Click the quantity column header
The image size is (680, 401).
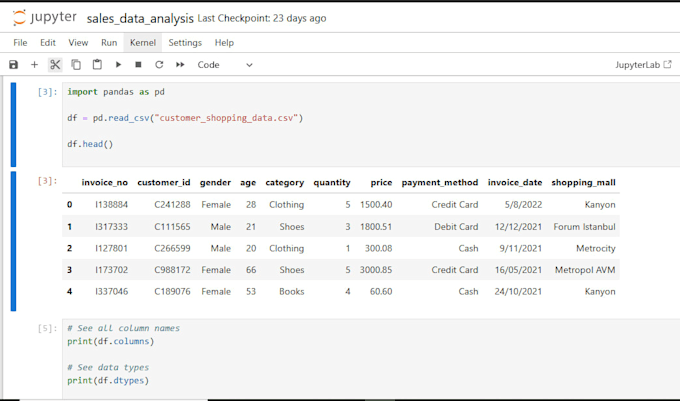(332, 183)
